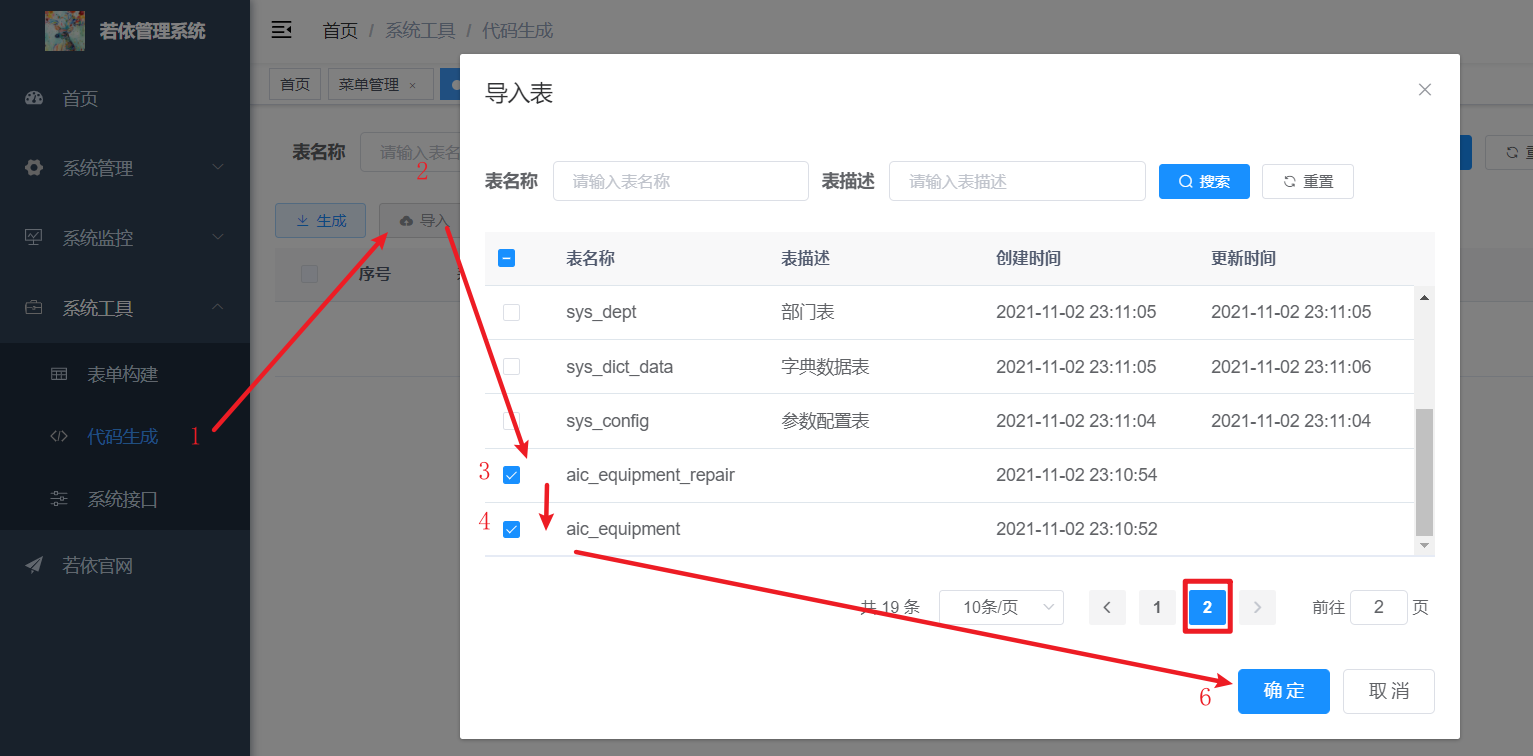Open the 10条/页 page size dropdown
The image size is (1533, 756).
click(x=1001, y=607)
